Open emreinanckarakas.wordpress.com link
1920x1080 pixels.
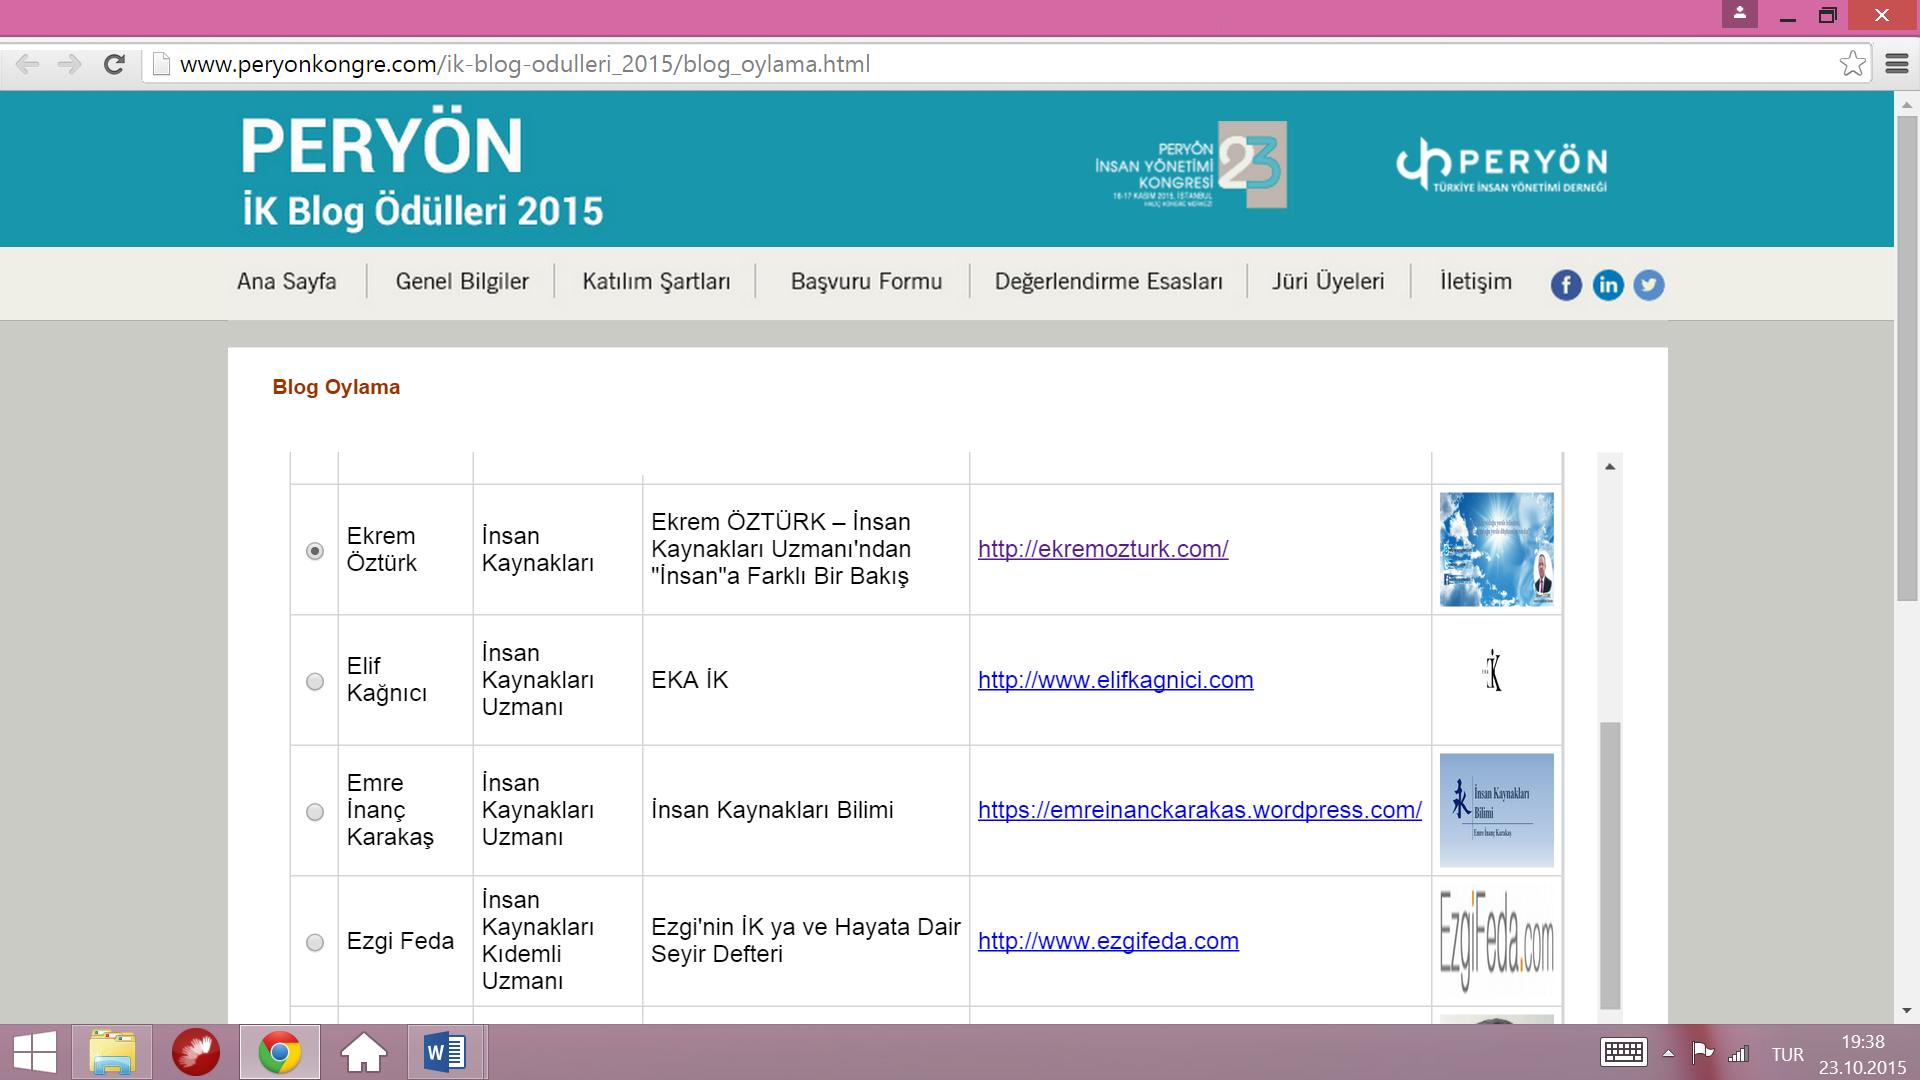point(1199,810)
